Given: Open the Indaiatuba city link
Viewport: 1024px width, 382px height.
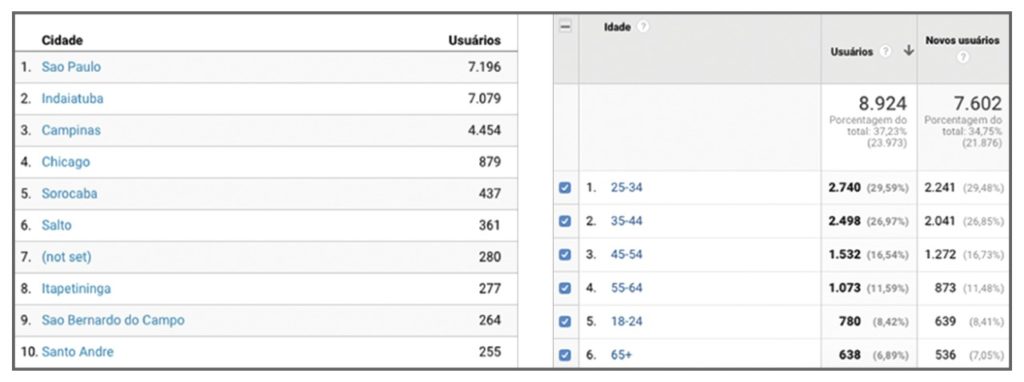Looking at the screenshot, I should click(x=72, y=99).
